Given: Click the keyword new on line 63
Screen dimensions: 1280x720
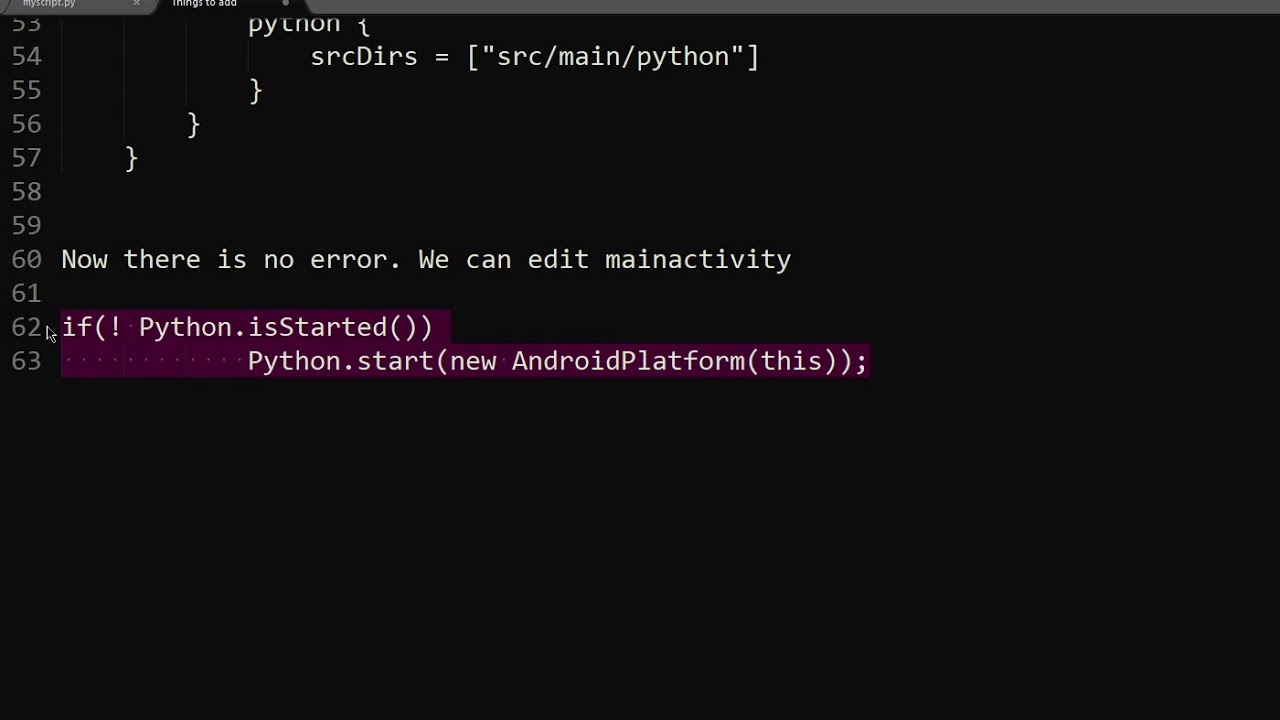Looking at the screenshot, I should (472, 362).
